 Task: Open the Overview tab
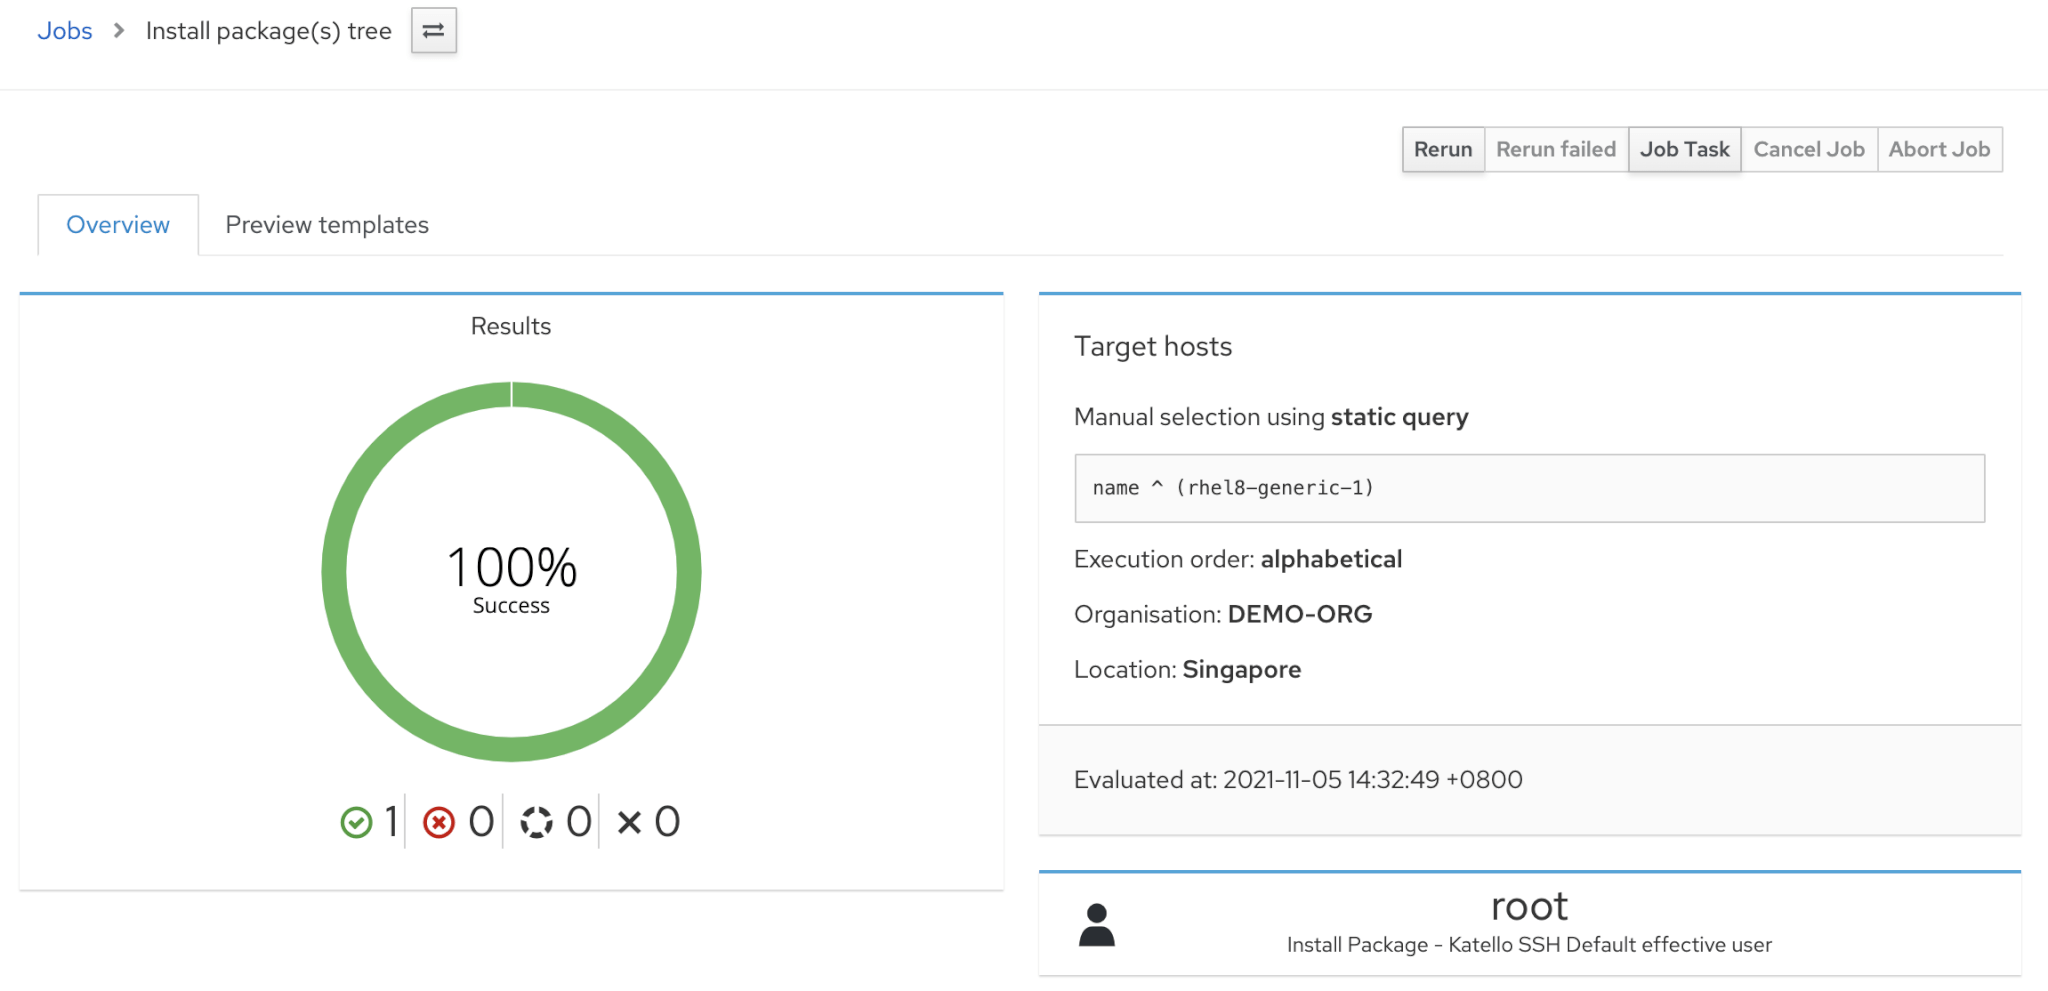click(x=118, y=225)
